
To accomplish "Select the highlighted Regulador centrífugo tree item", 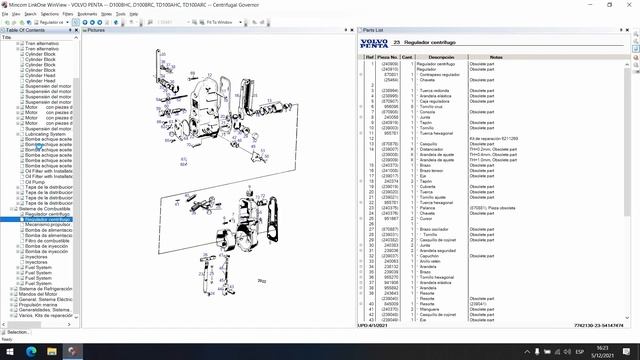I will pyautogui.click(x=48, y=219).
